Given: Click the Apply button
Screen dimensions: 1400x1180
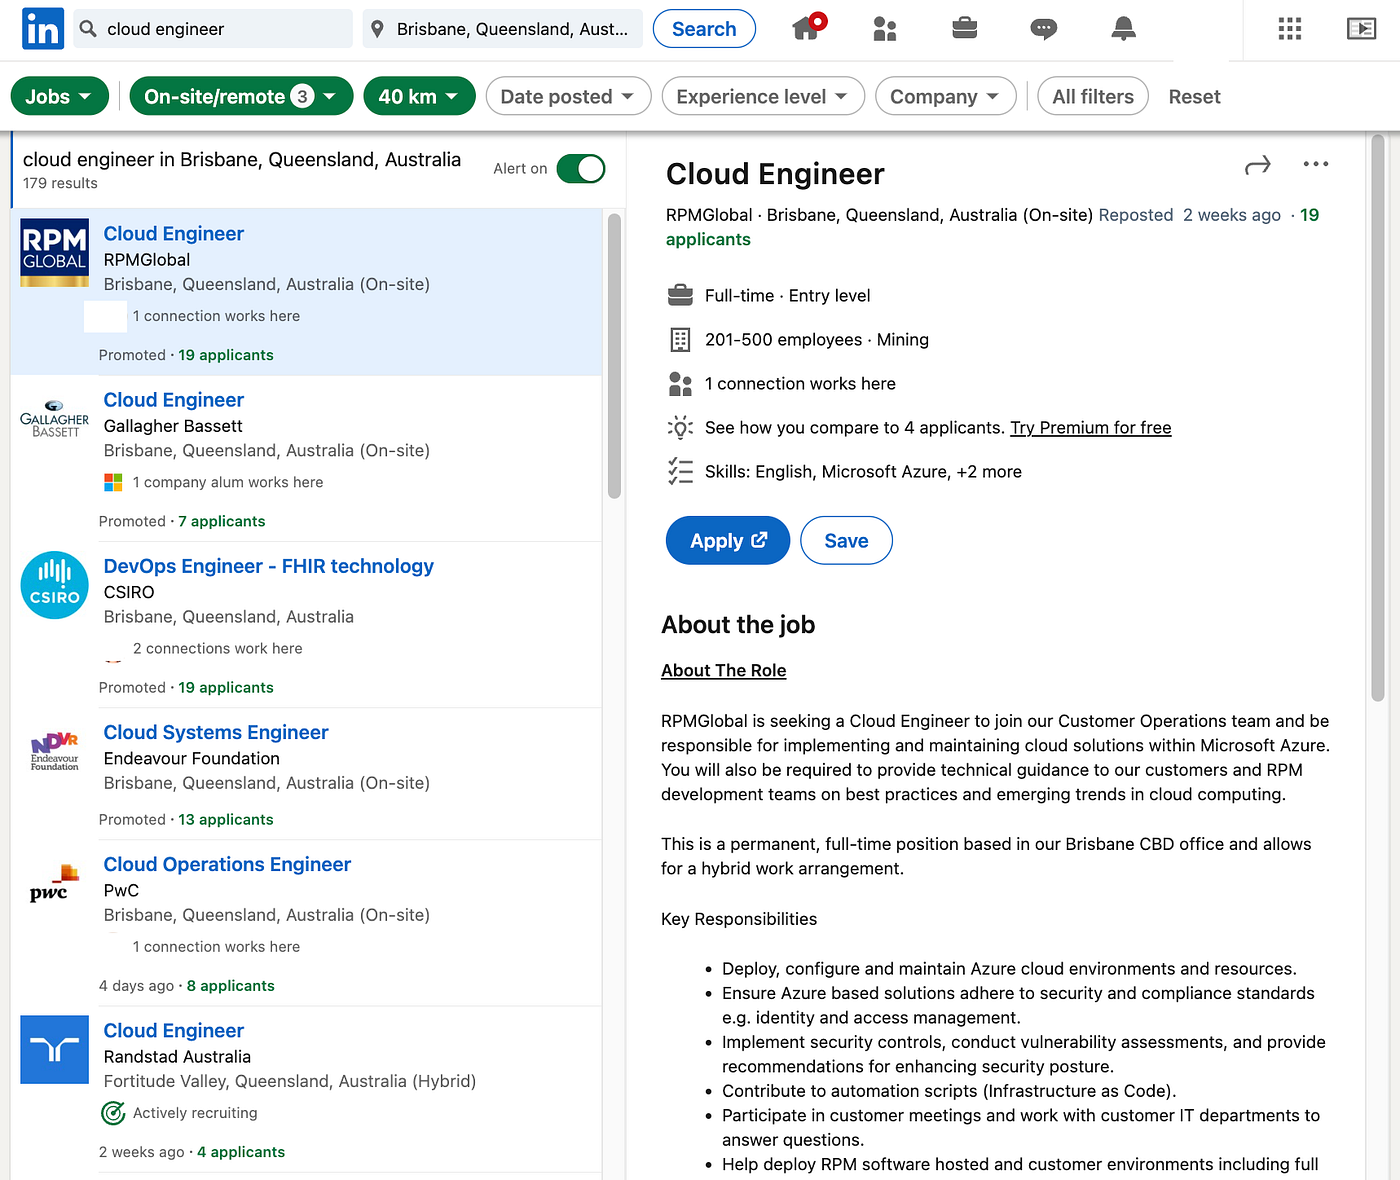Looking at the screenshot, I should [x=727, y=541].
